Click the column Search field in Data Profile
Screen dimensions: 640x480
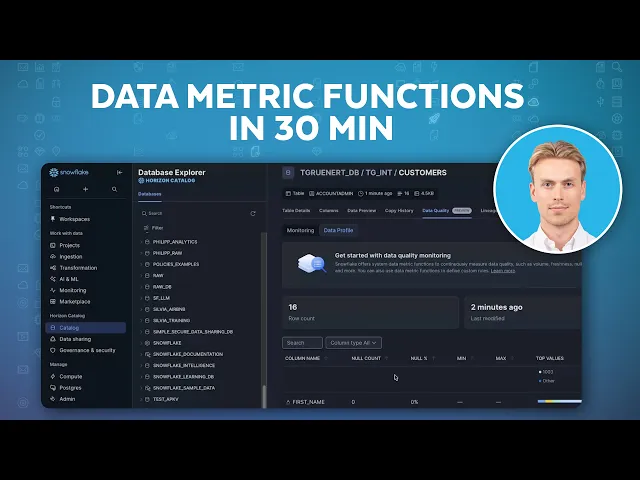click(x=302, y=343)
